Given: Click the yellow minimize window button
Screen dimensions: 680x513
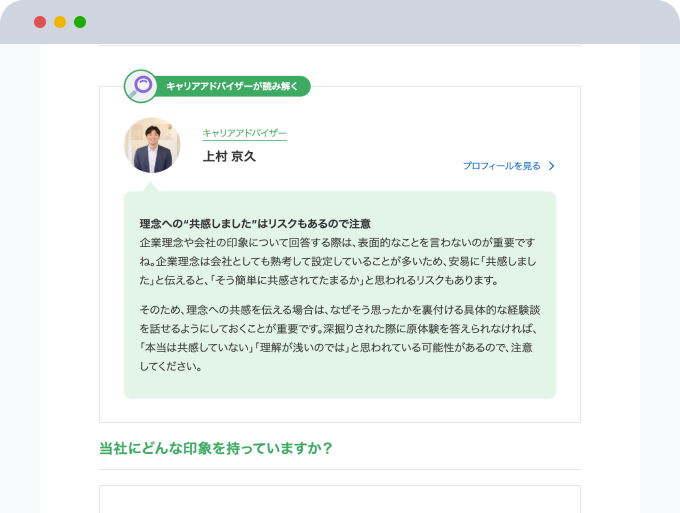Looking at the screenshot, I should click(60, 22).
